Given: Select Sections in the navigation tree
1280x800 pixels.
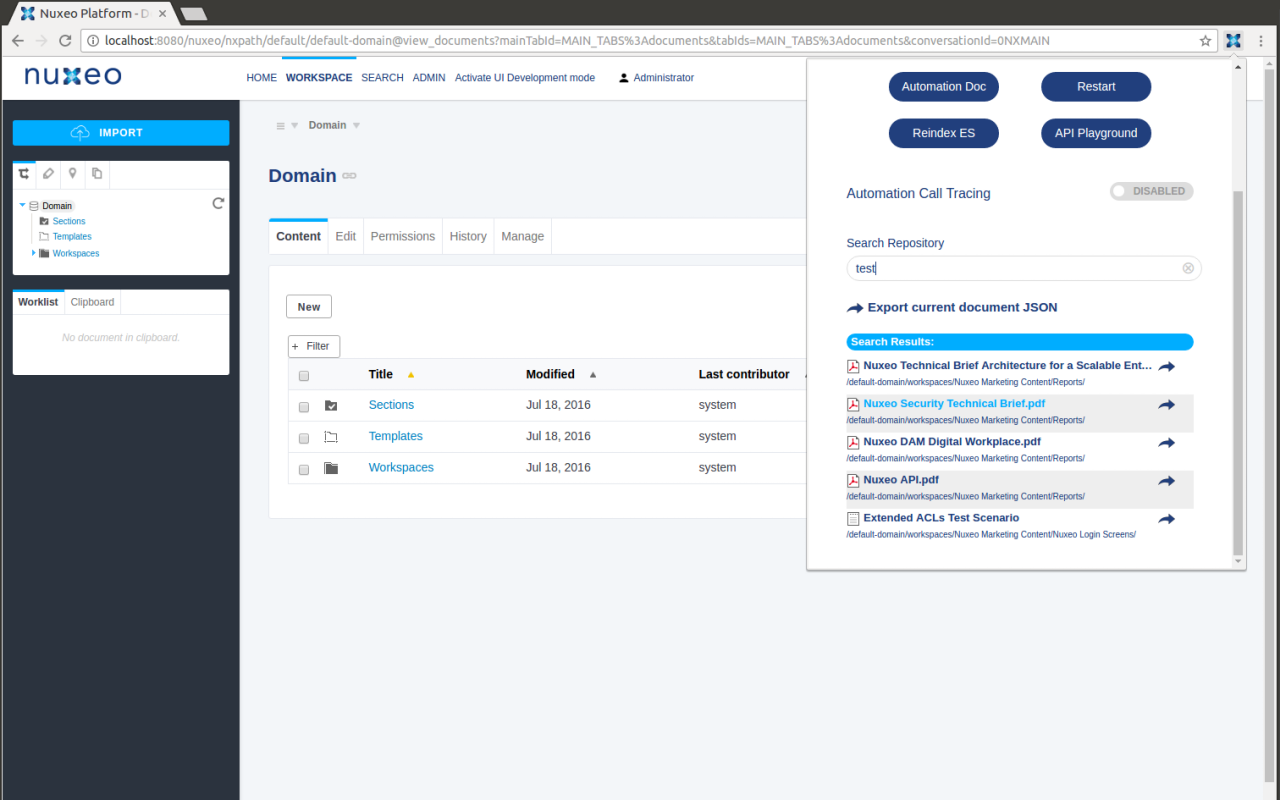Looking at the screenshot, I should pos(69,221).
